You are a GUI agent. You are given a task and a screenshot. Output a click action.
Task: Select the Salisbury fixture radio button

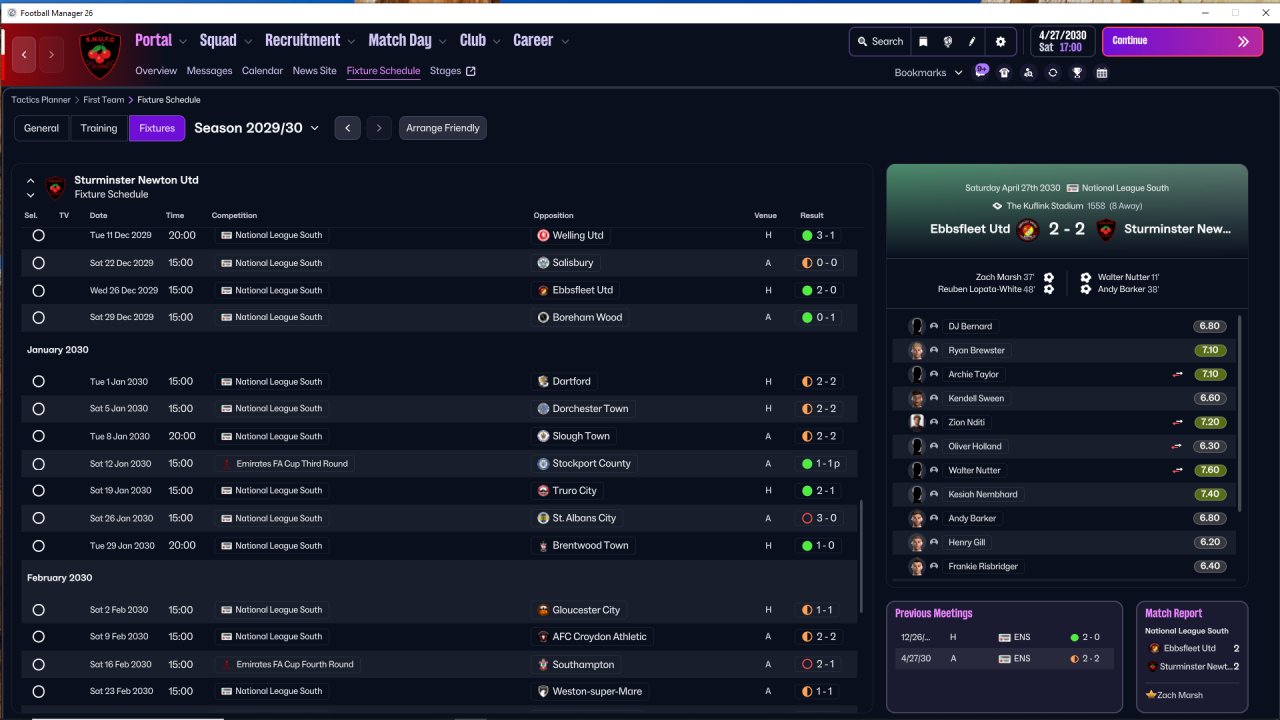pos(38,263)
